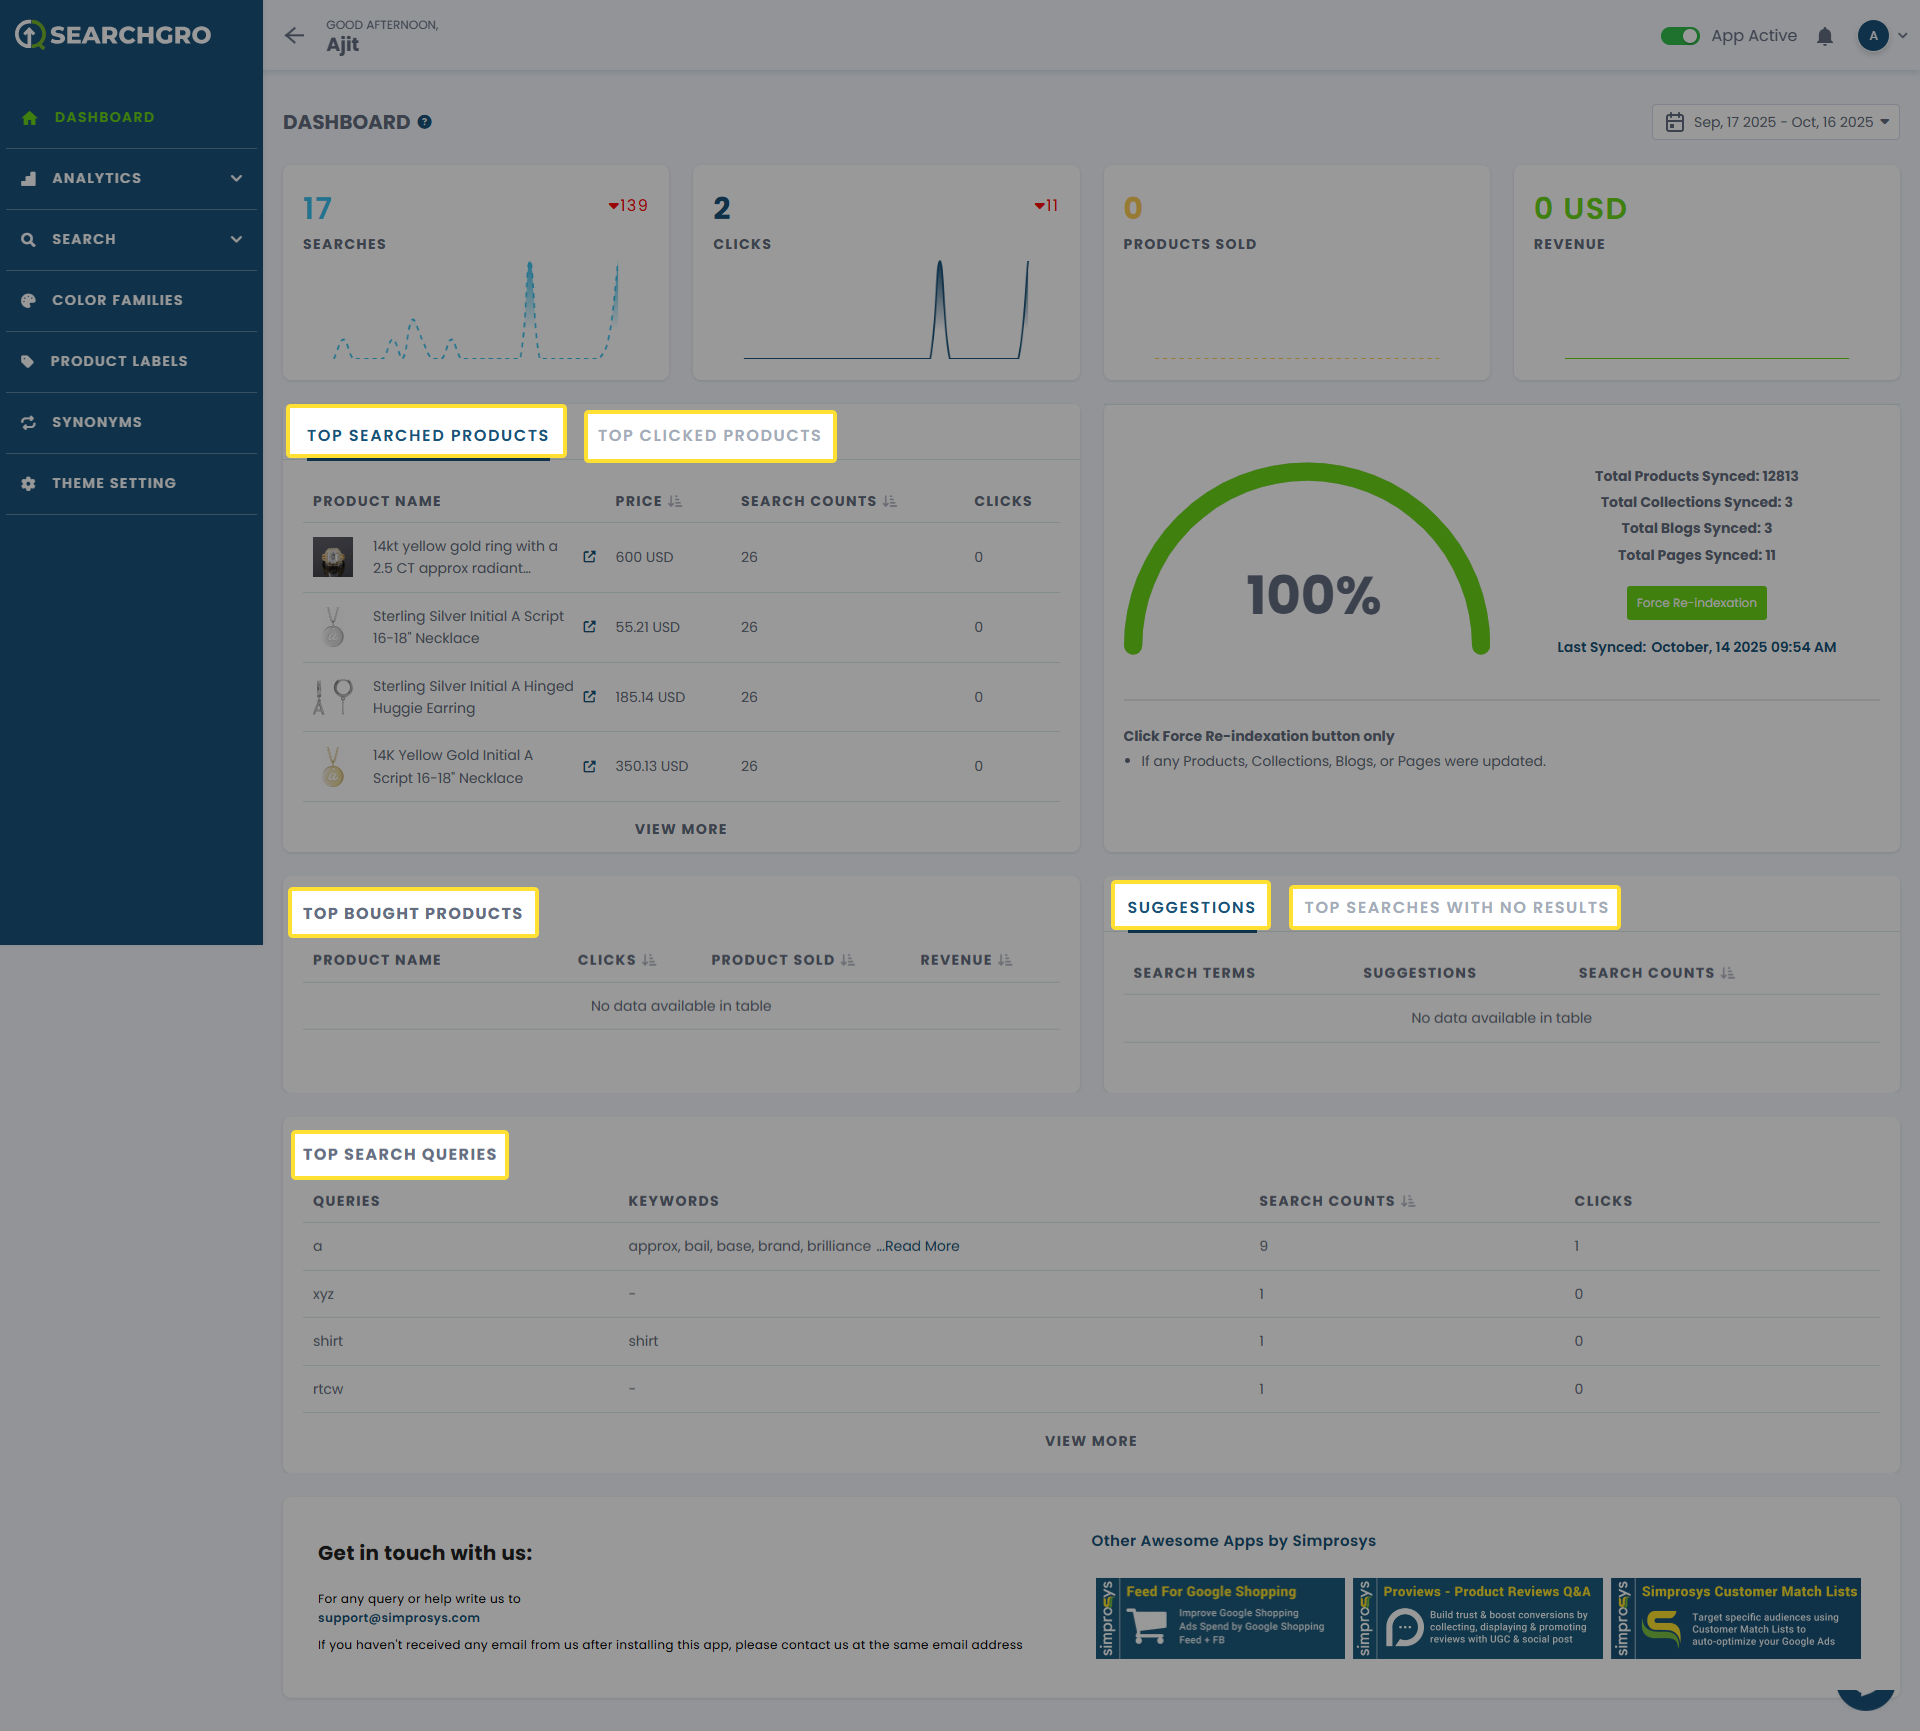Sort Top Search Queries by Search Counts
The image size is (1920, 1731).
click(x=1408, y=1201)
